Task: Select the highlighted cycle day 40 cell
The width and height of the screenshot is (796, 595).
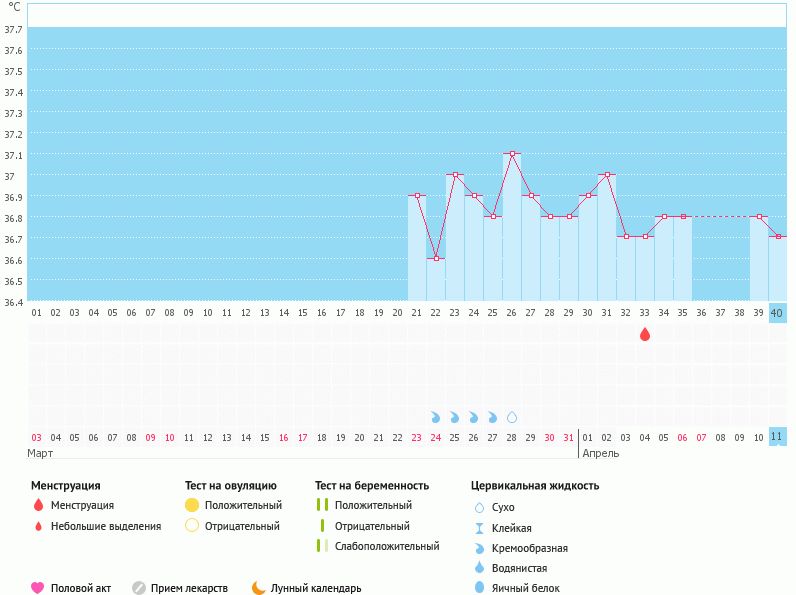Action: (777, 312)
